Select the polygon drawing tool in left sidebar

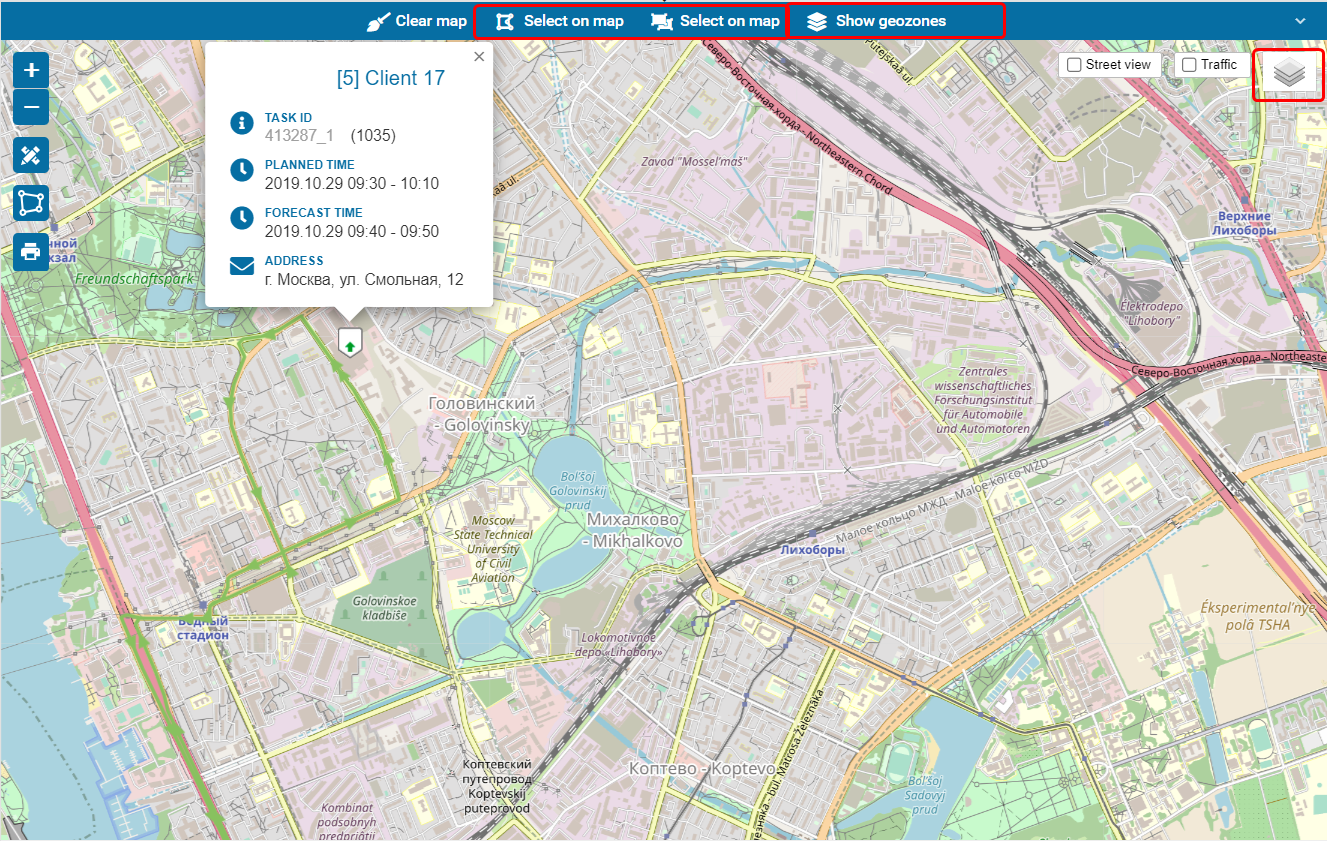31,203
